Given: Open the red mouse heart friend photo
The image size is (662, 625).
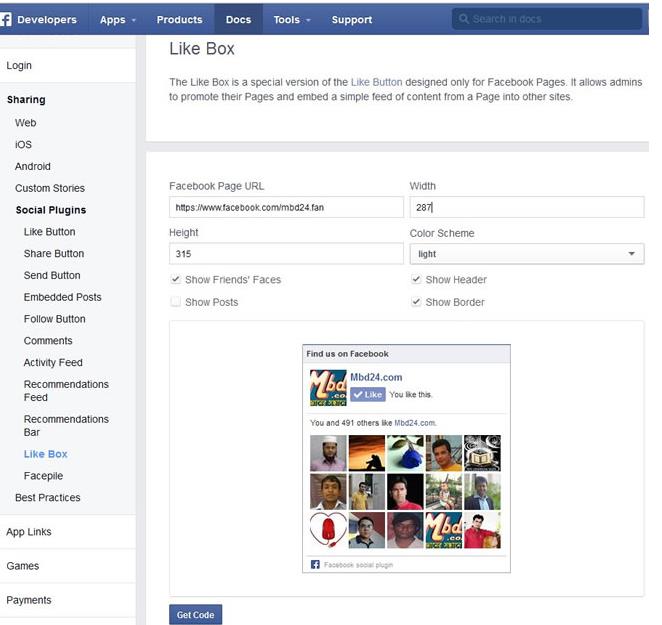Looking at the screenshot, I should [328, 530].
